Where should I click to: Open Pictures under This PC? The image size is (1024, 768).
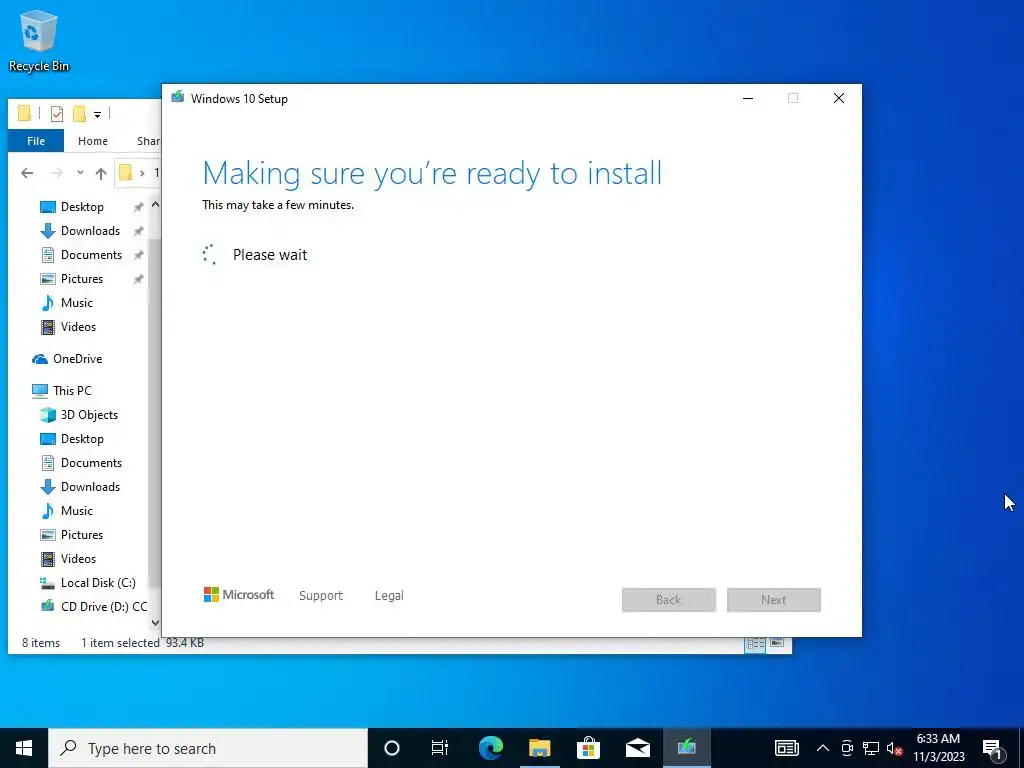pyautogui.click(x=82, y=535)
